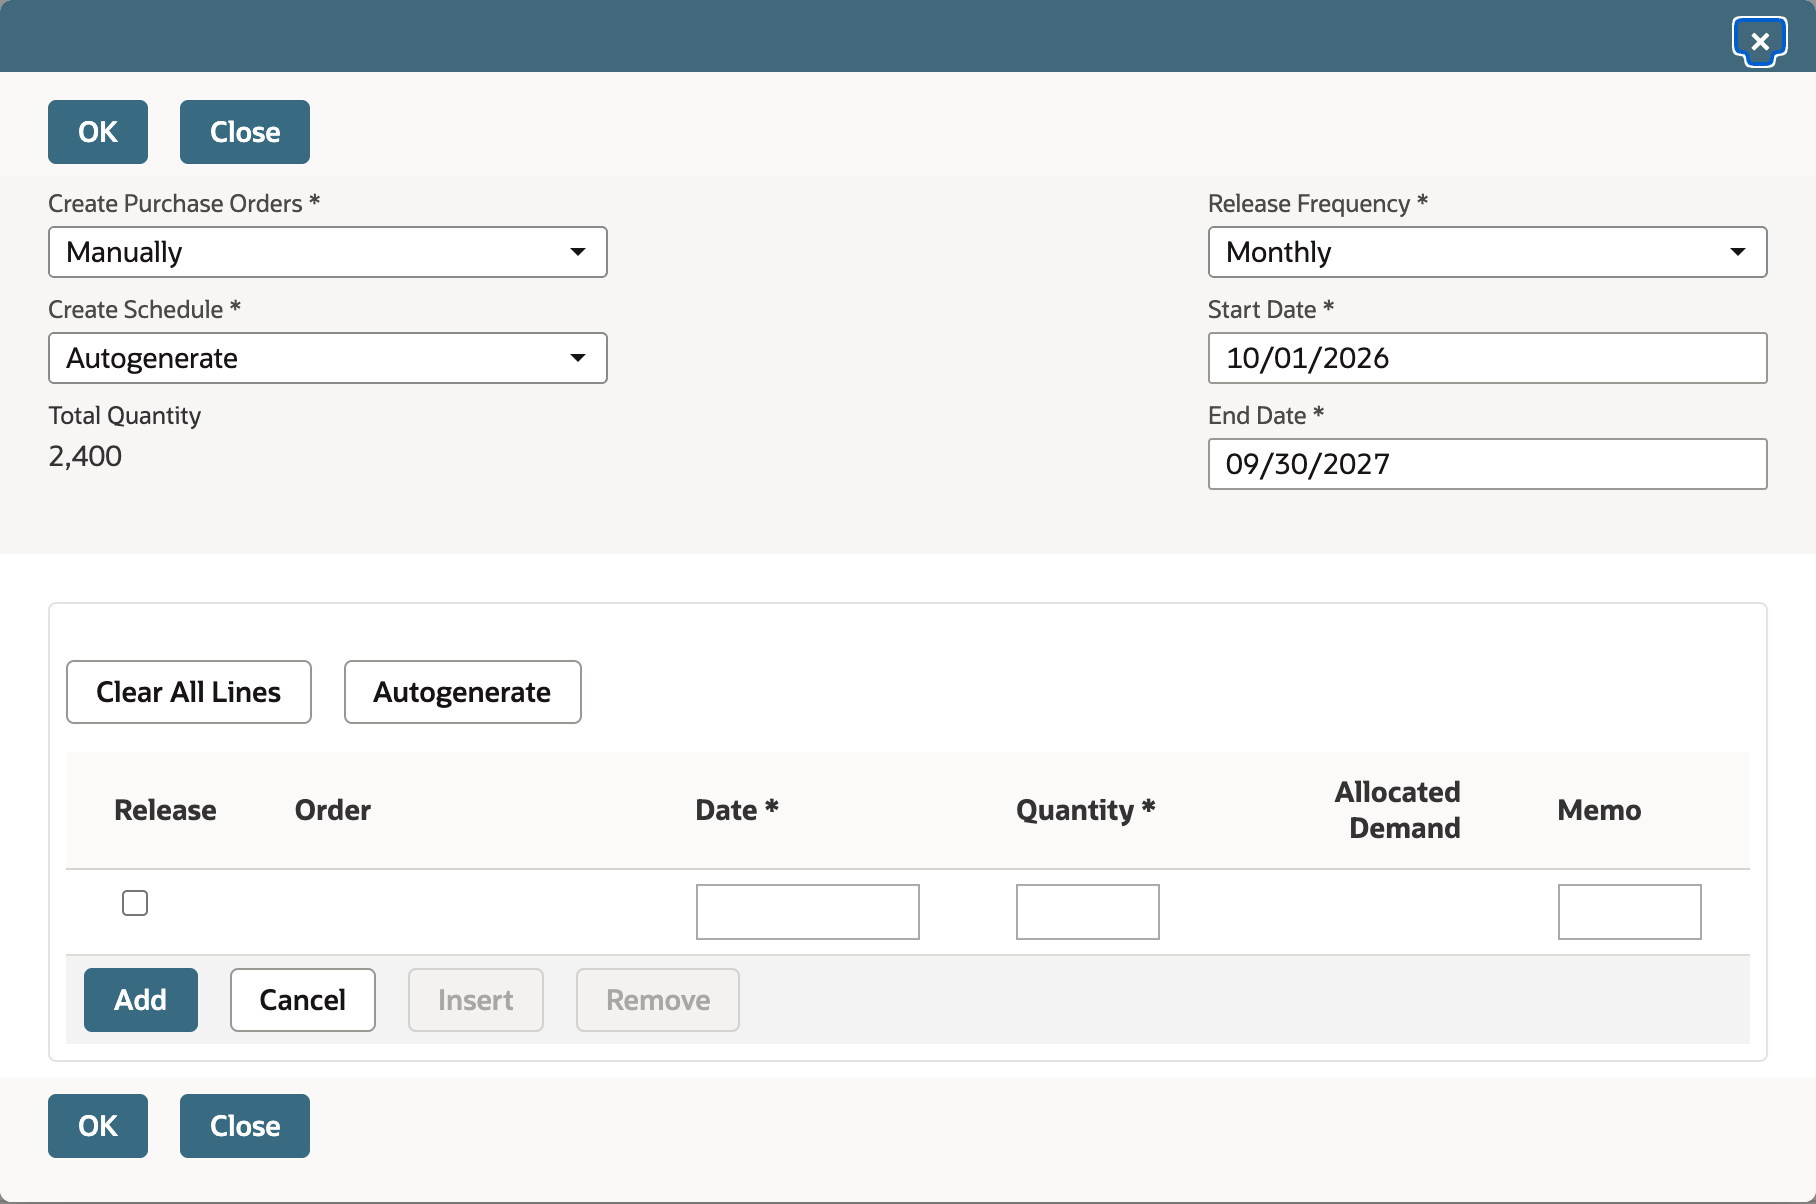
Task: Cancel the line edit
Action: pyautogui.click(x=303, y=1000)
